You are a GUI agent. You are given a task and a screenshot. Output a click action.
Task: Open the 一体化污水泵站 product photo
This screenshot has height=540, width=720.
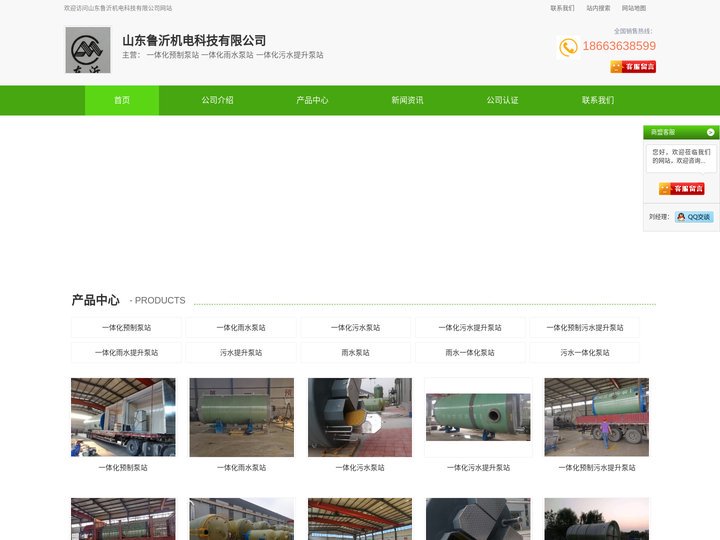pyautogui.click(x=360, y=417)
